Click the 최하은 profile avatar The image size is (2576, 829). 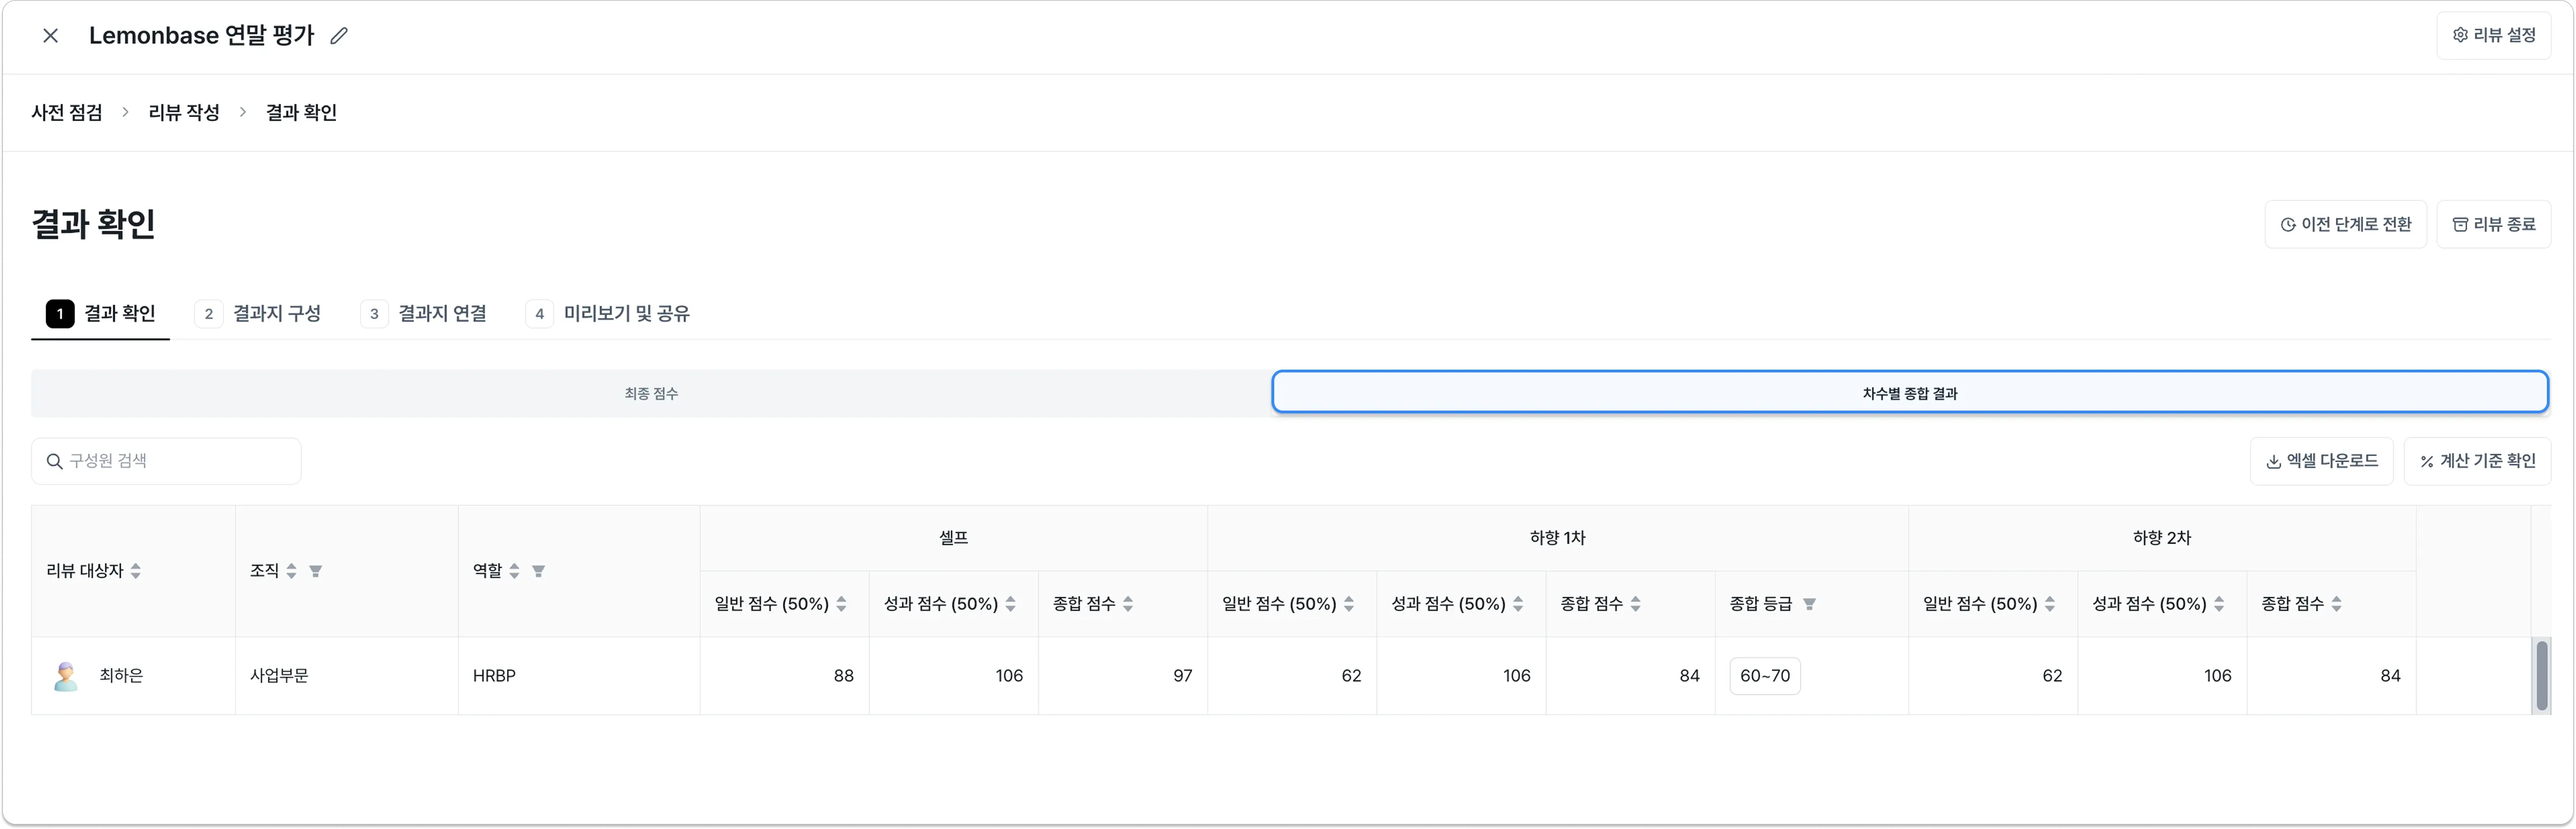[66, 676]
